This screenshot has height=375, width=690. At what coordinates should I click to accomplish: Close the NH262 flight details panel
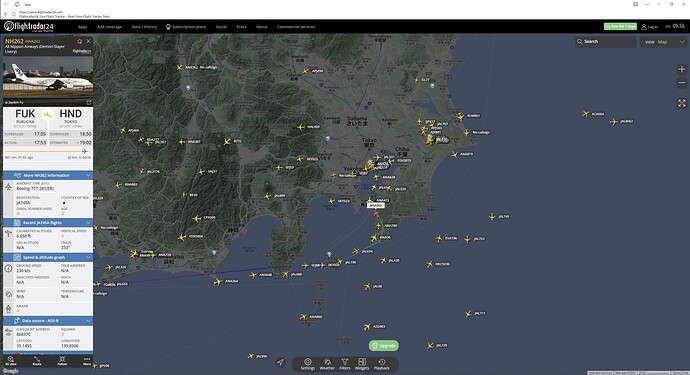click(x=88, y=41)
